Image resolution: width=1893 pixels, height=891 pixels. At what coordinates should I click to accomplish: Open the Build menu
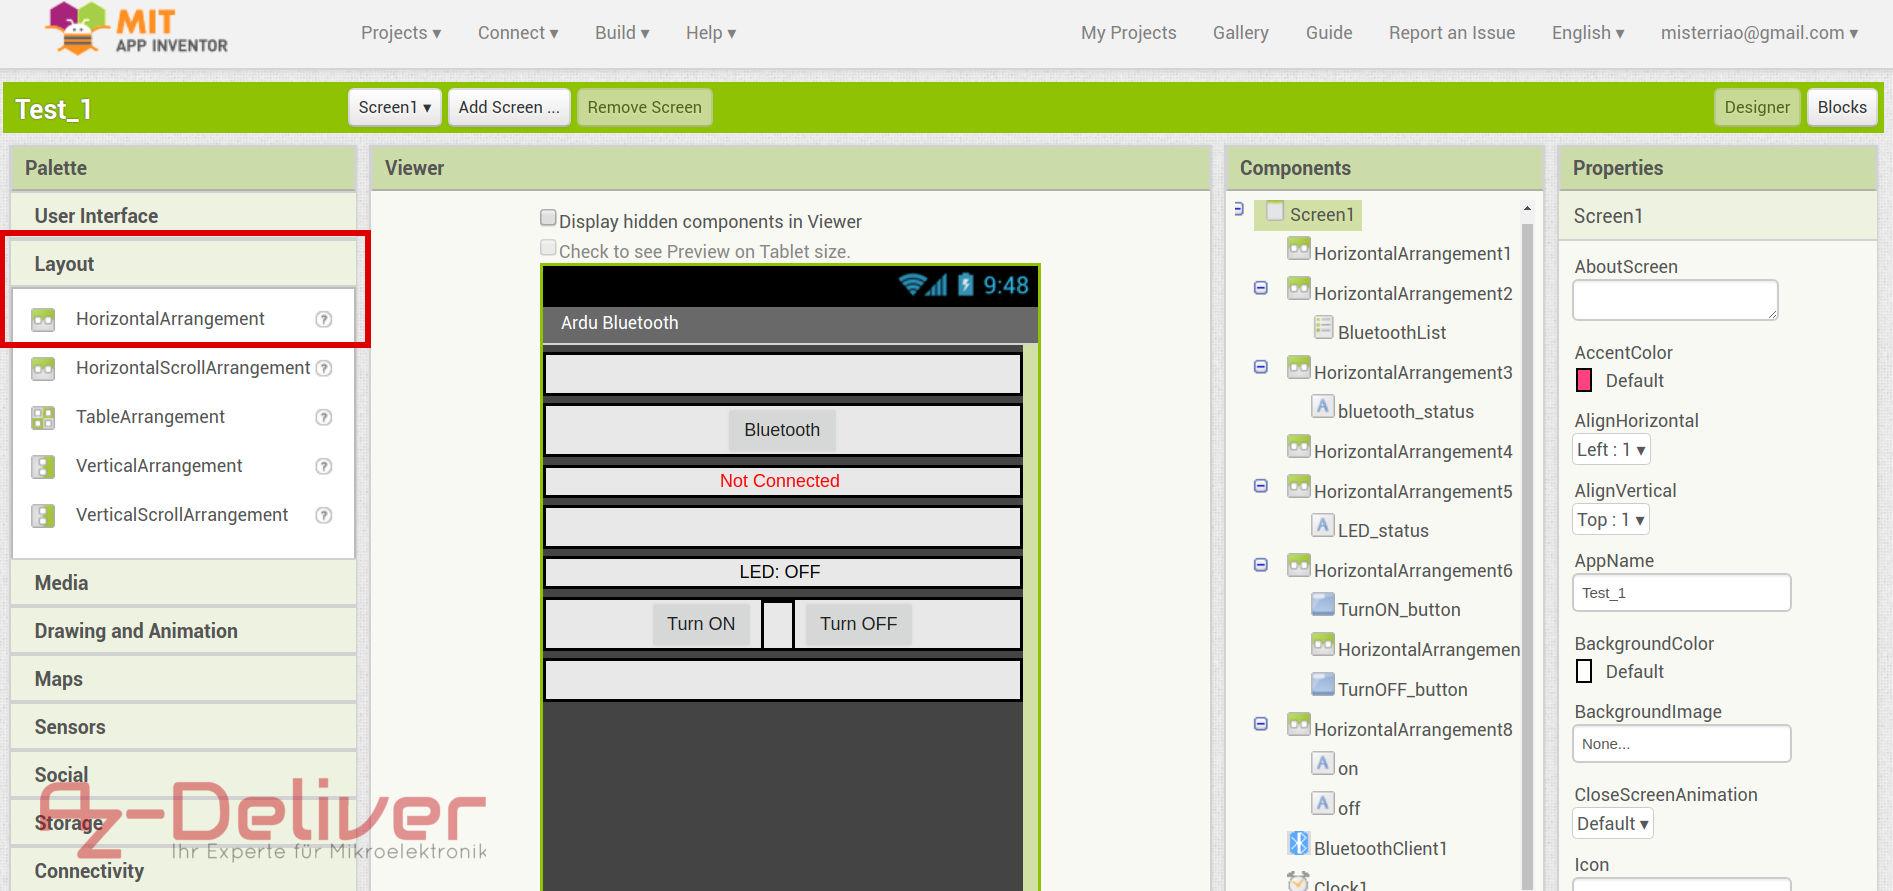tap(621, 33)
